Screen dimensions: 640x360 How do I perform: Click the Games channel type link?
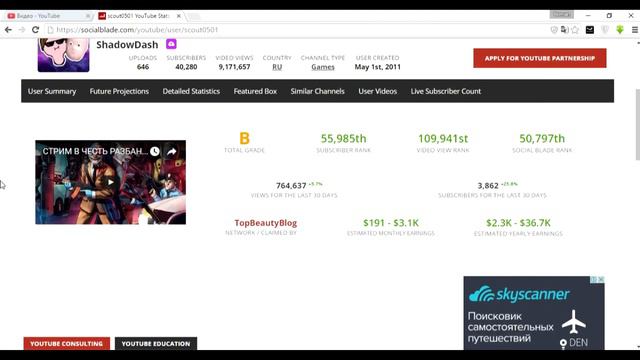(x=323, y=67)
